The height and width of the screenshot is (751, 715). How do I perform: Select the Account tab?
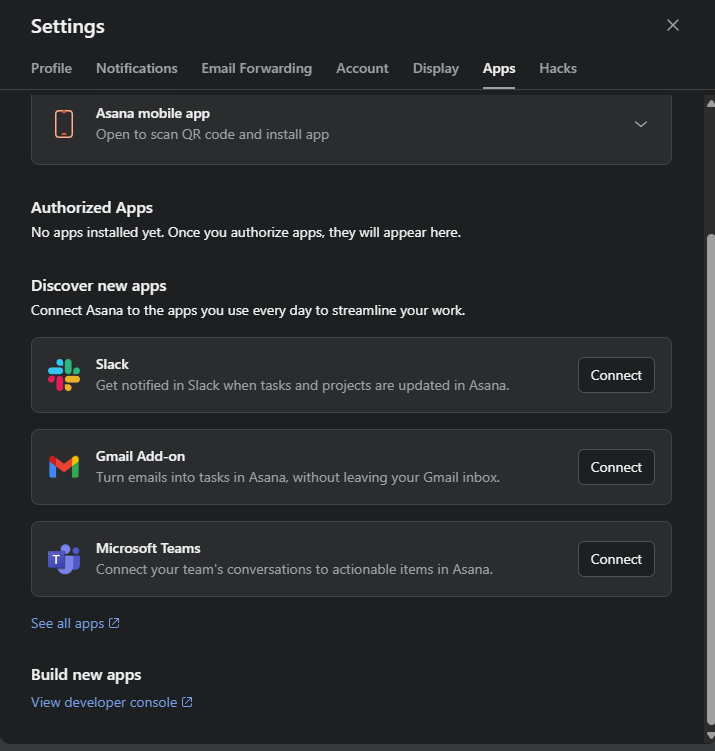coord(362,68)
